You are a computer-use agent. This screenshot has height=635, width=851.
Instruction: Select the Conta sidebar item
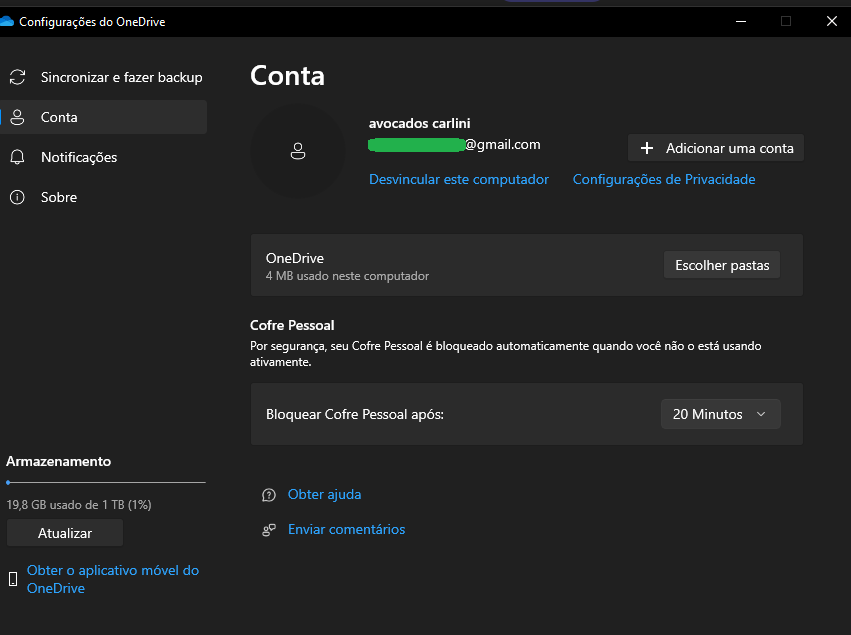pos(104,117)
